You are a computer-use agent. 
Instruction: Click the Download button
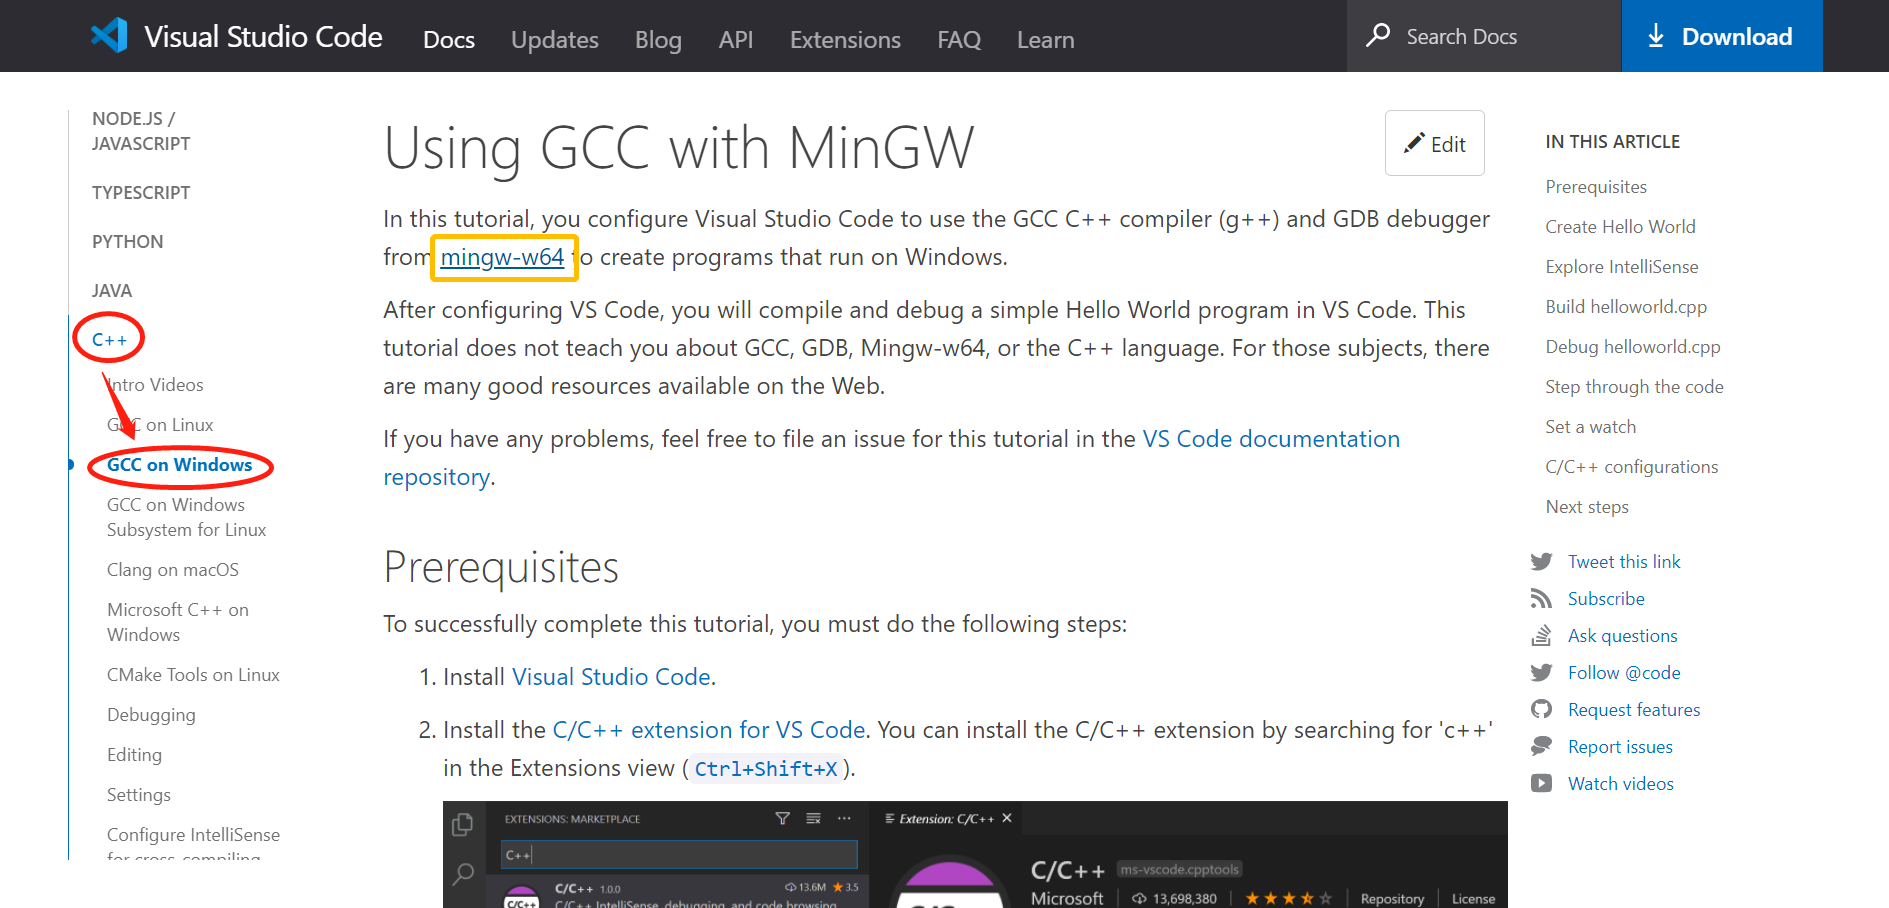coord(1722,35)
